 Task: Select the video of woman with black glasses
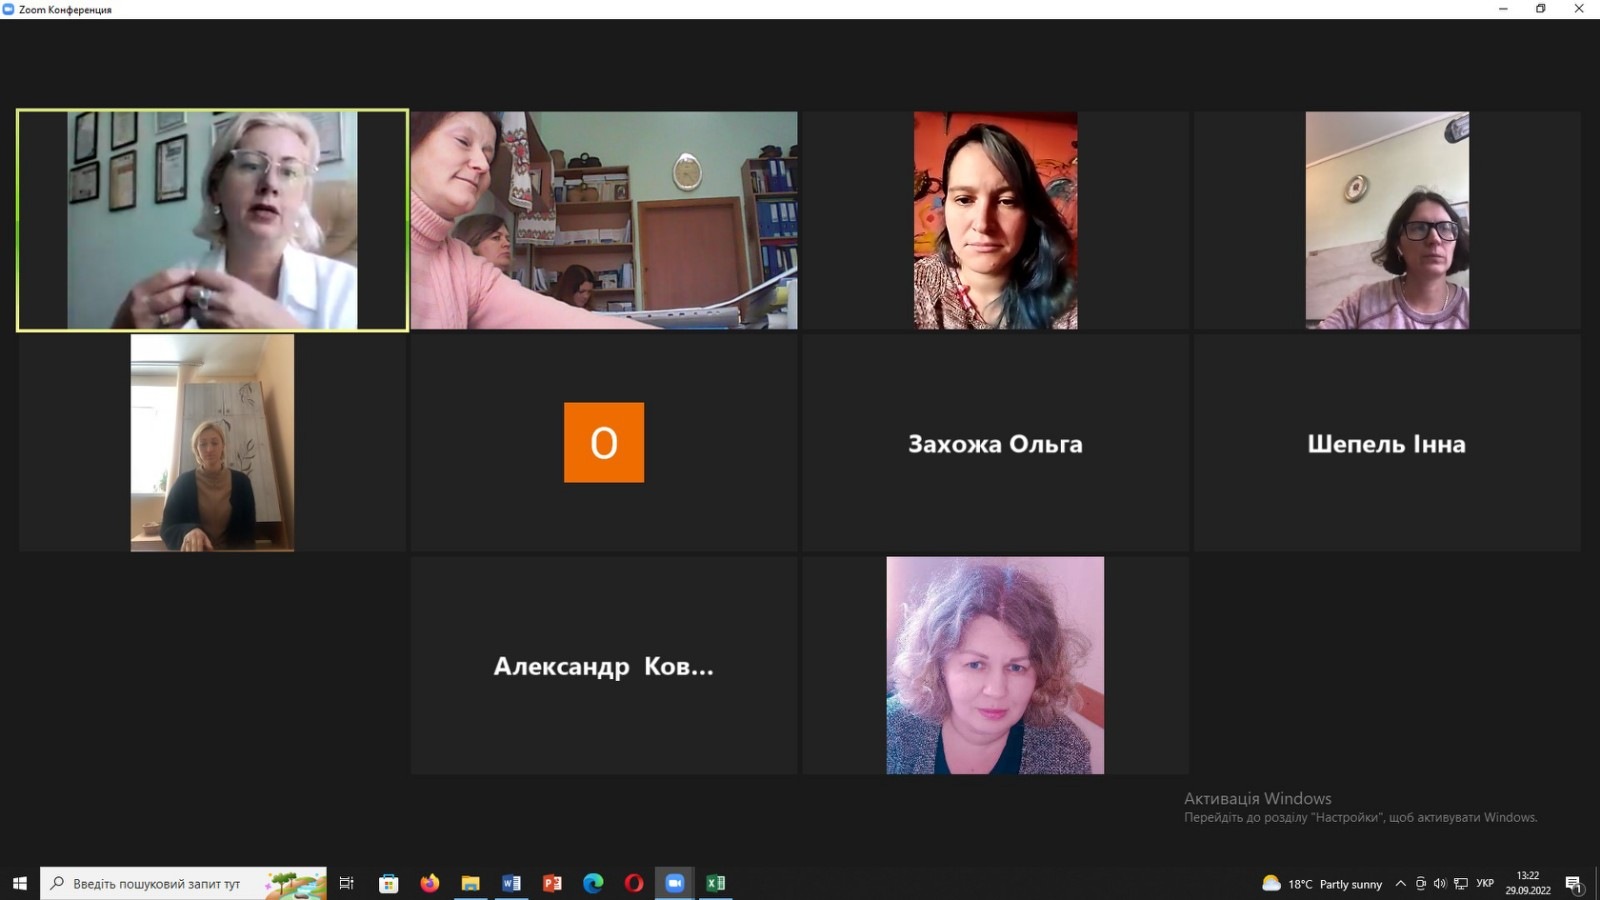pos(1387,220)
